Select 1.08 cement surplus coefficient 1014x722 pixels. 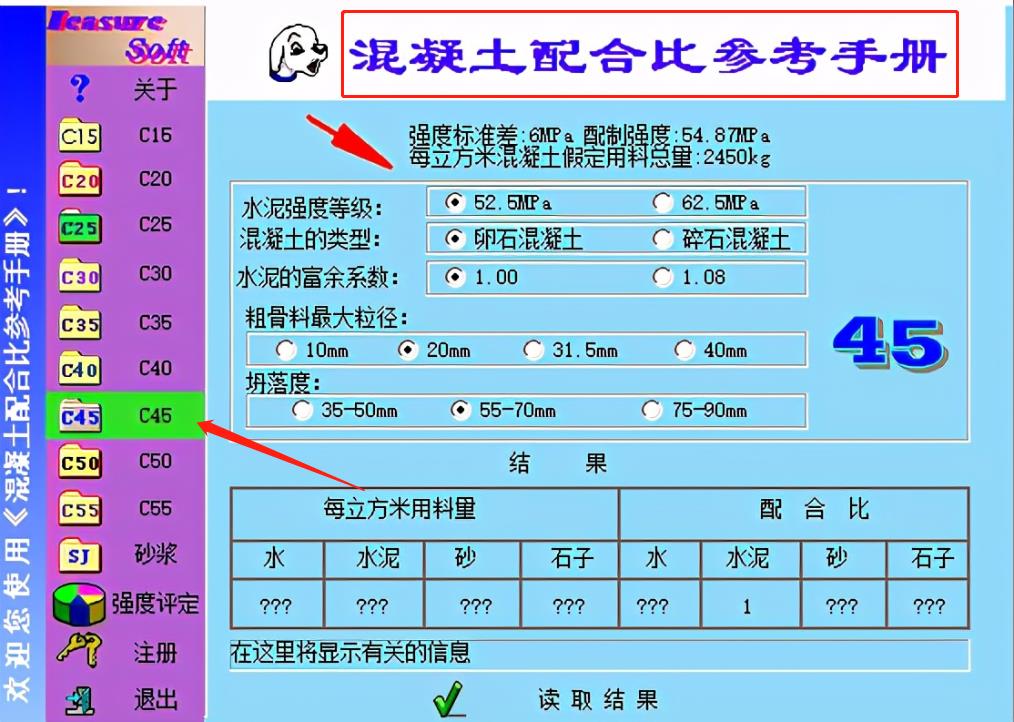click(662, 277)
